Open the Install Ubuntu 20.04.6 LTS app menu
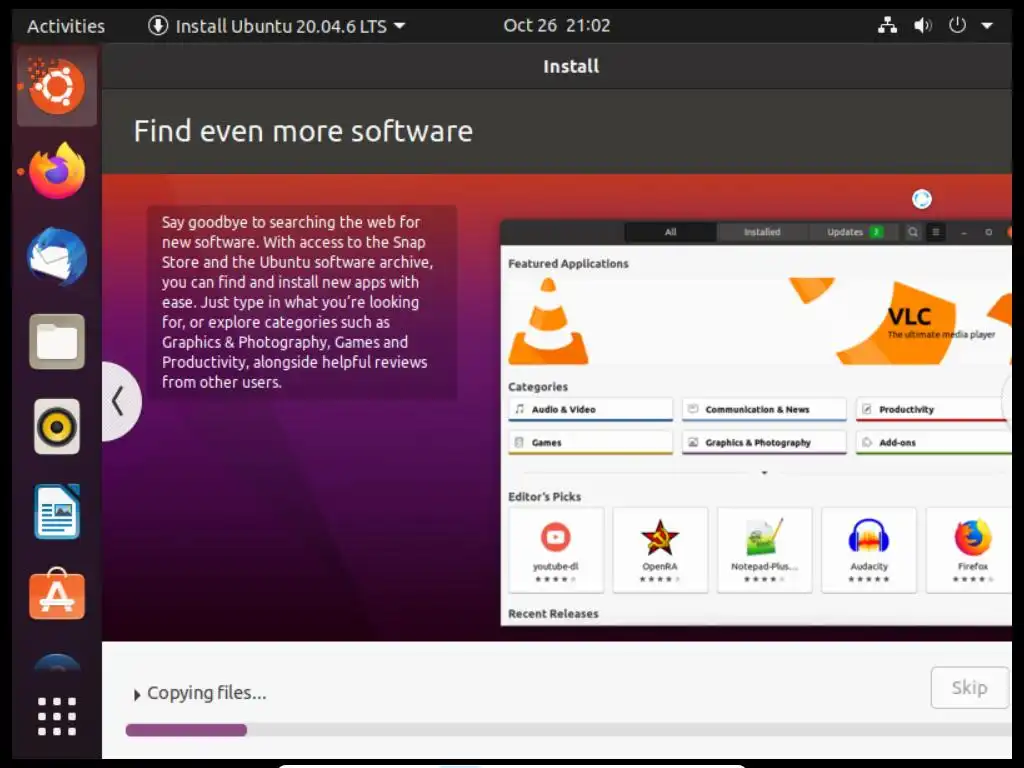The image size is (1024, 768). [277, 26]
